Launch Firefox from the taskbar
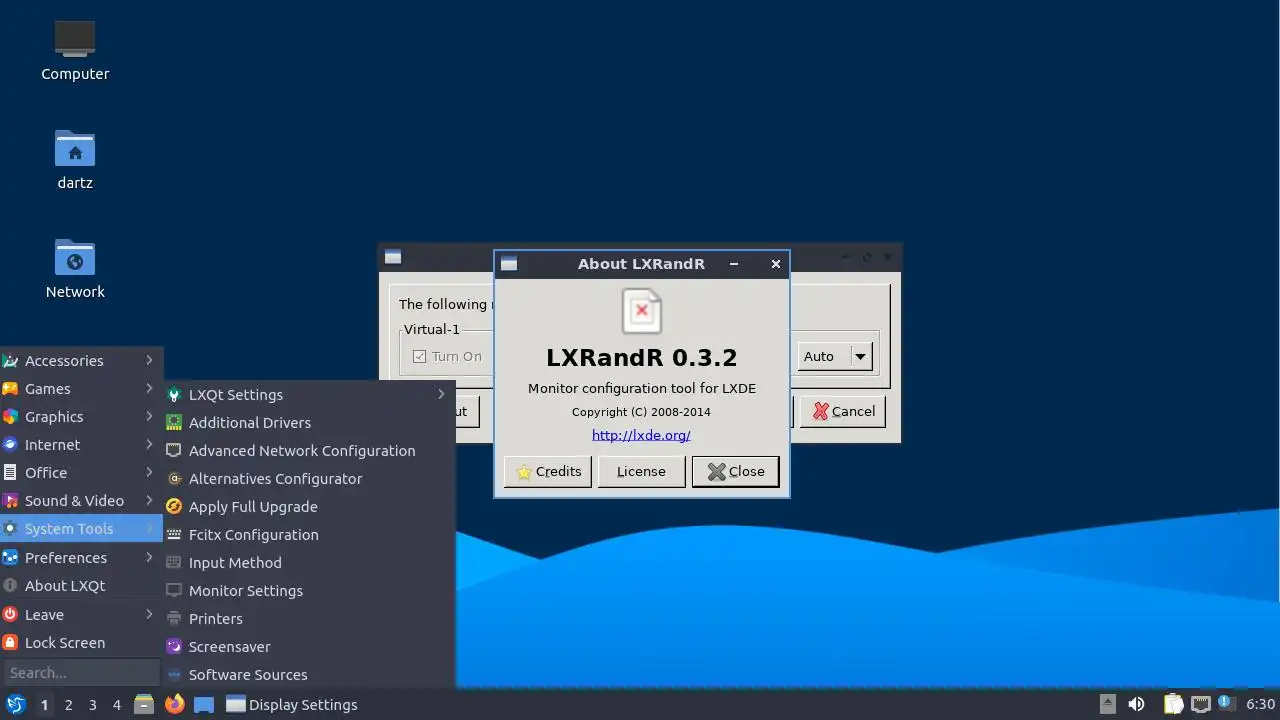 [174, 704]
